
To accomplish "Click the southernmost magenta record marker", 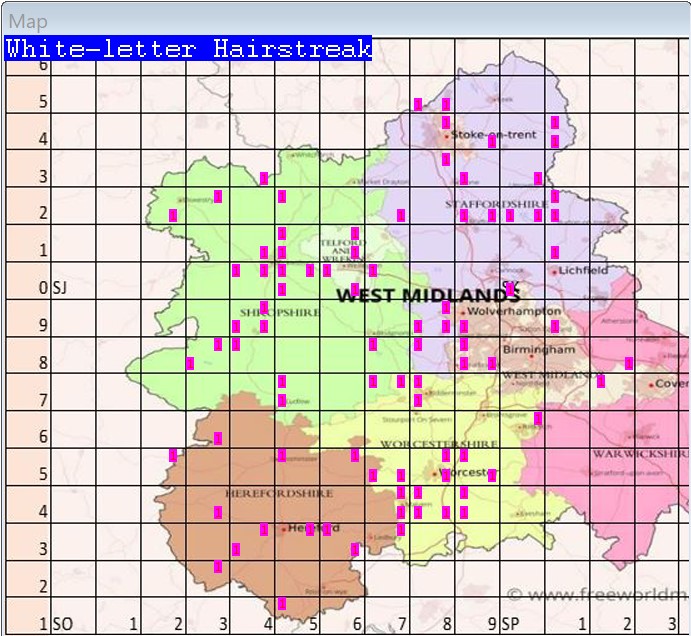I will [x=282, y=604].
